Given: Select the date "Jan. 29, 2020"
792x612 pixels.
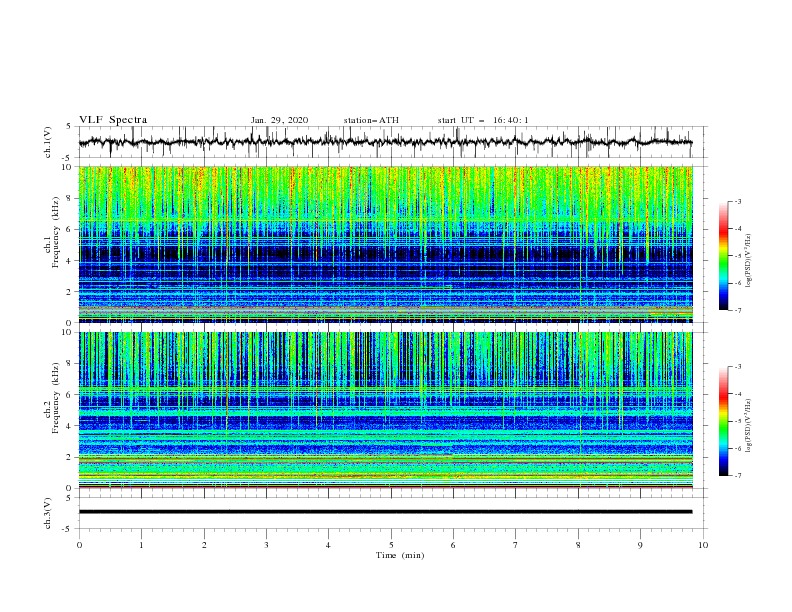Looking at the screenshot, I should (279, 120).
